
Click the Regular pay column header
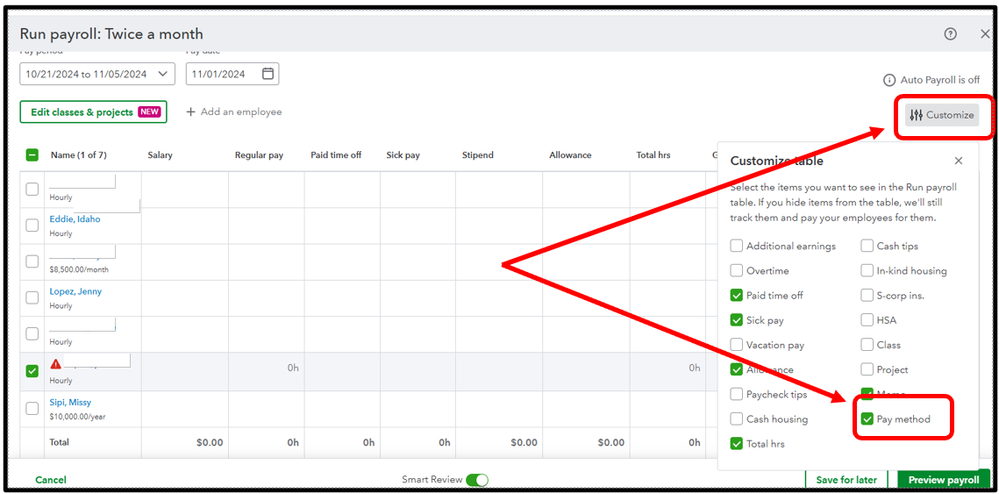tap(259, 155)
